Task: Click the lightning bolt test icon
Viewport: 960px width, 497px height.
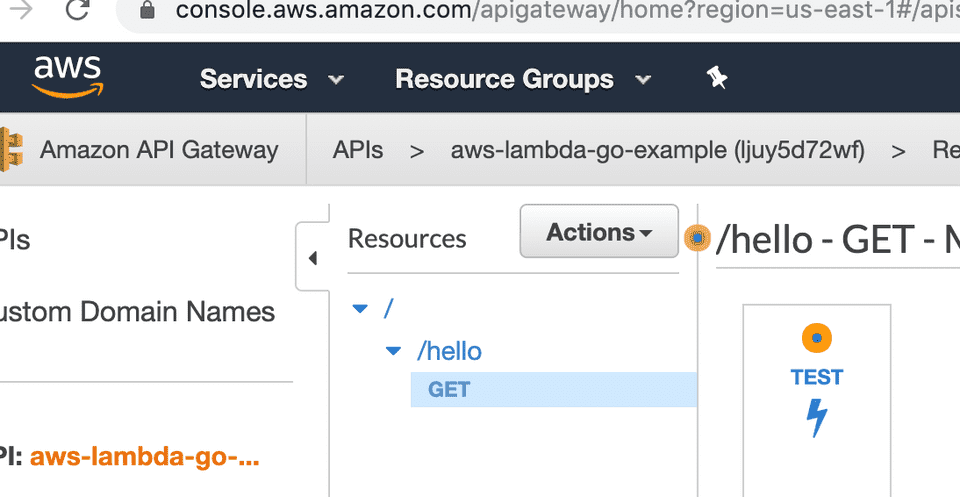Action: [x=817, y=418]
